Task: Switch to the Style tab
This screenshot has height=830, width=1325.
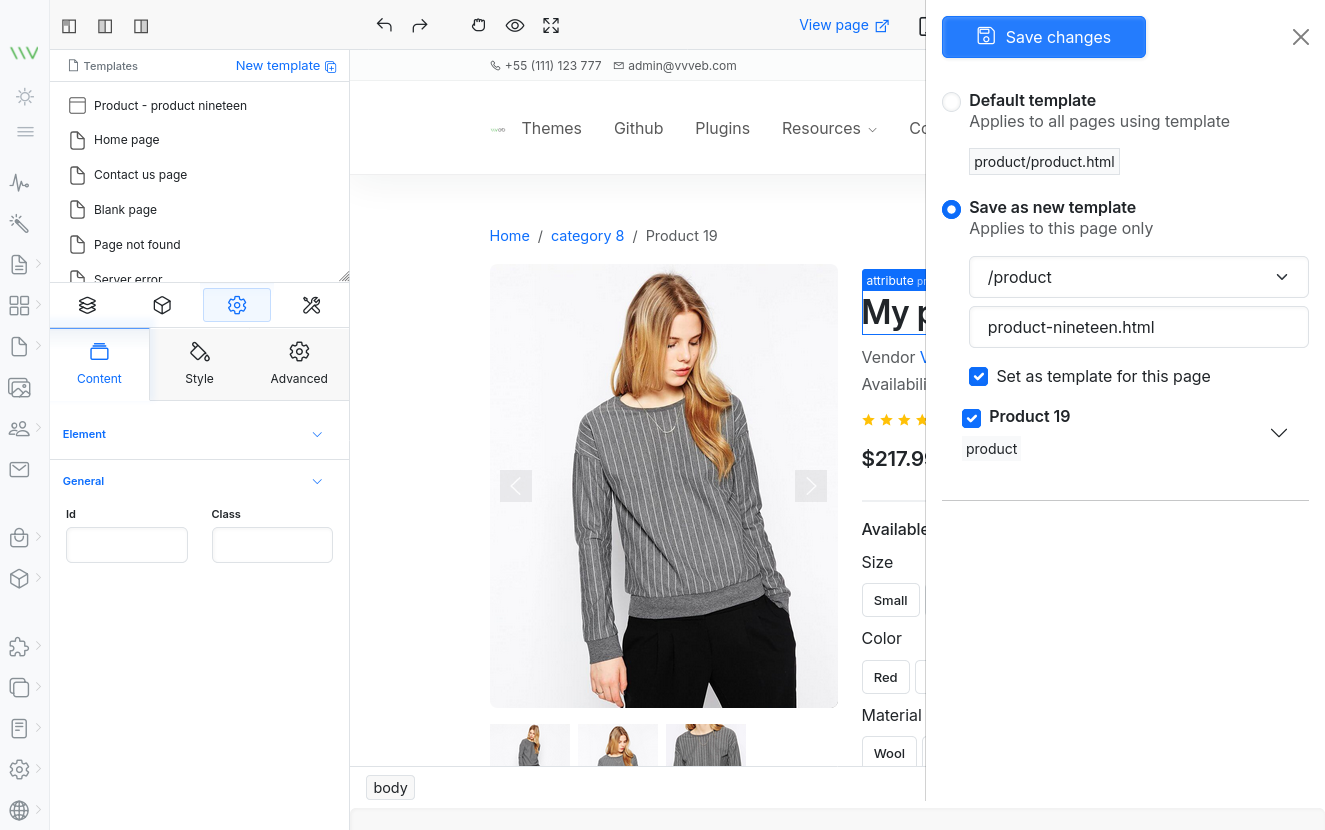Action: click(x=199, y=363)
